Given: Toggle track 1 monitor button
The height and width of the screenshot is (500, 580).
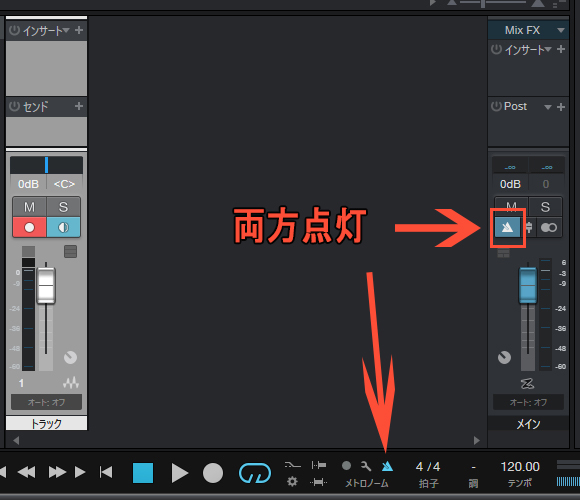Looking at the screenshot, I should point(63,227).
